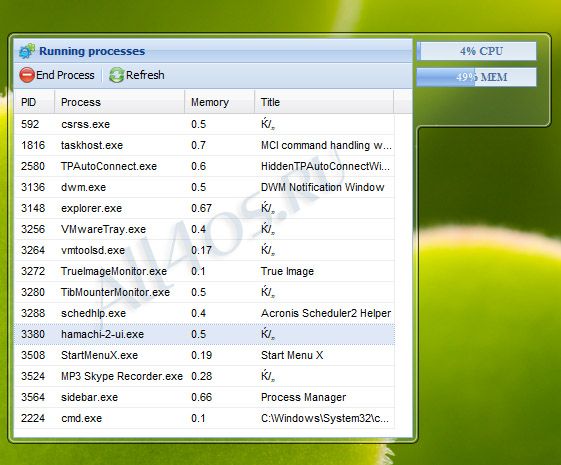Select the vmtoolsd.exe process
The height and width of the screenshot is (465, 561).
tap(204, 250)
